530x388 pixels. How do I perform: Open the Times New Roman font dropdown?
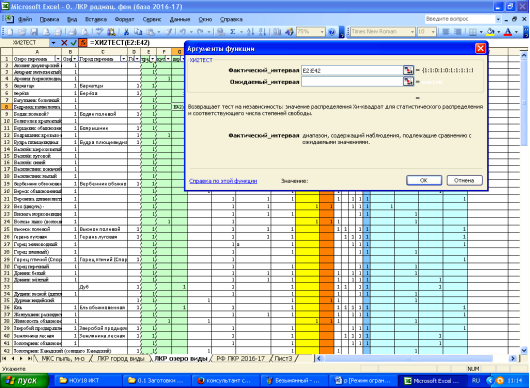(x=412, y=32)
